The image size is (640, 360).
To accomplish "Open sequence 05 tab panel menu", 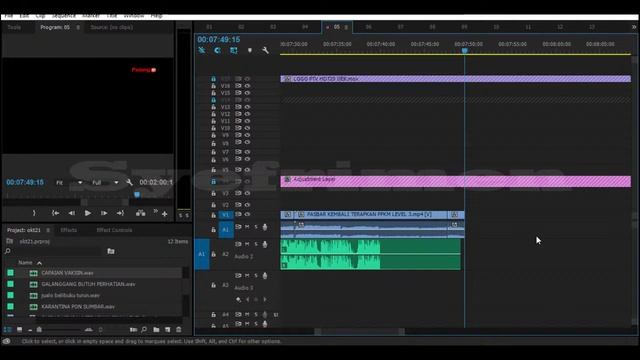I will click(x=346, y=27).
